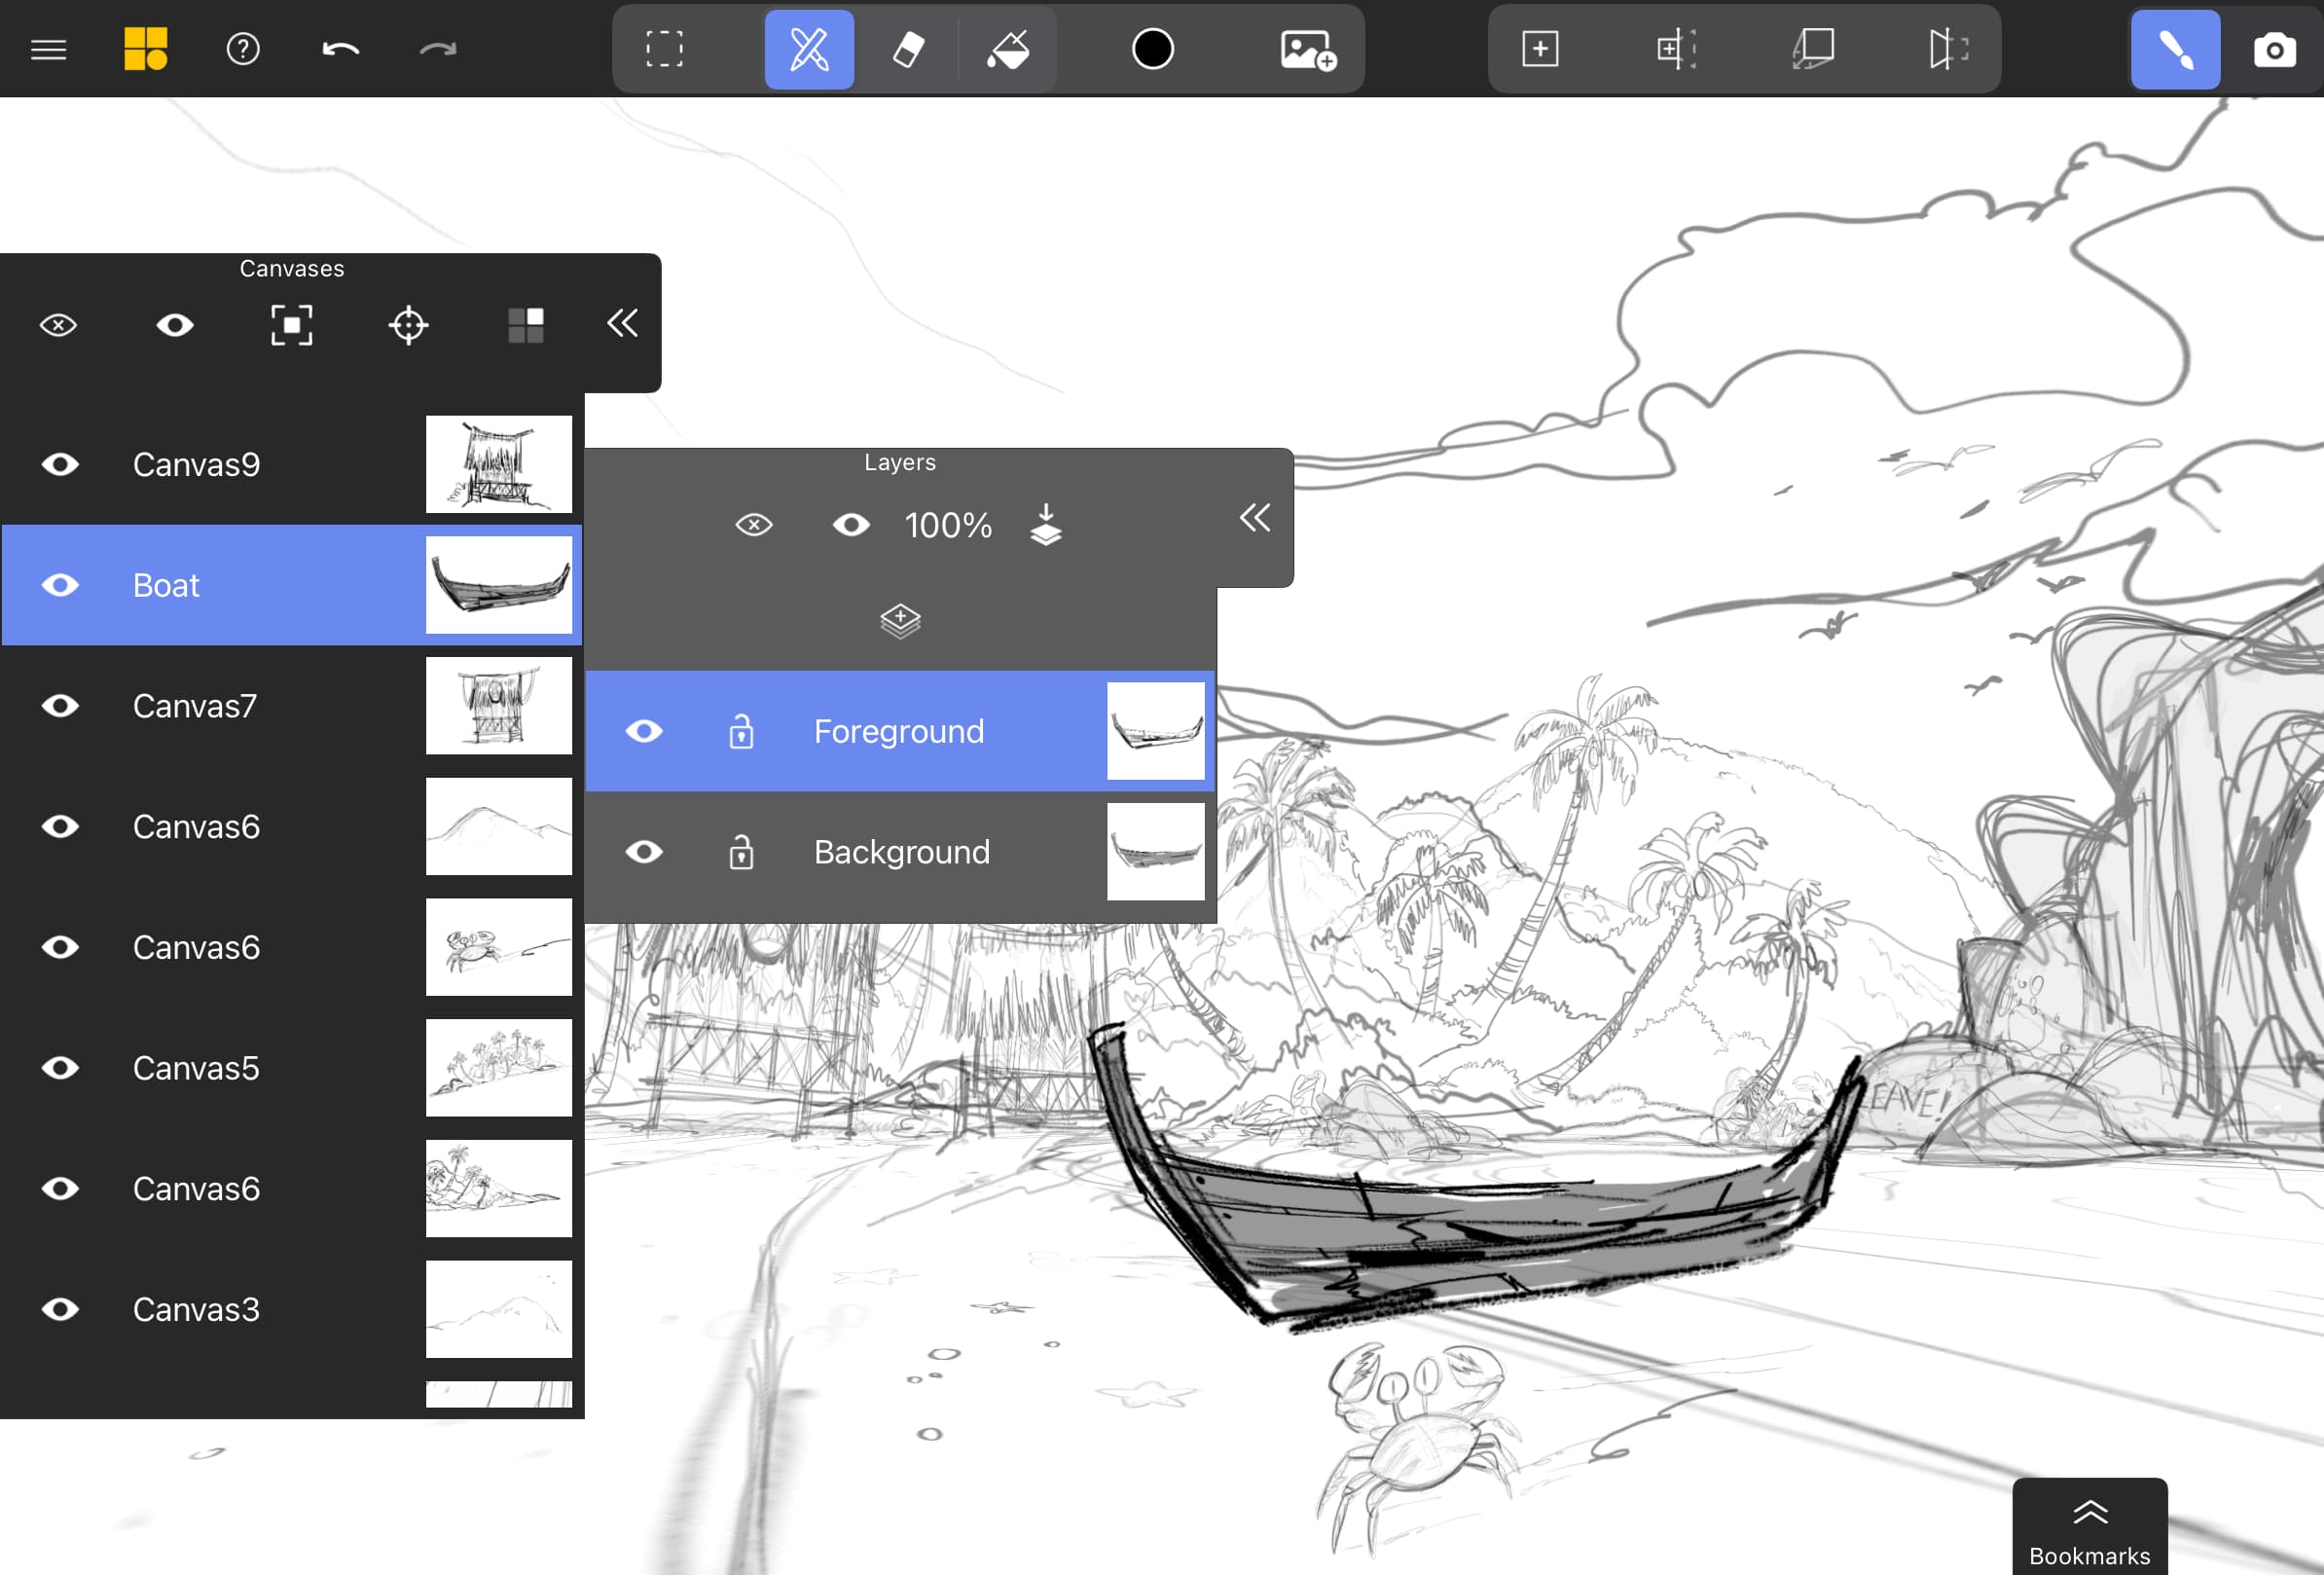Toggle visibility of Canvas3
Viewport: 2324px width, 1575px height.
click(x=60, y=1309)
